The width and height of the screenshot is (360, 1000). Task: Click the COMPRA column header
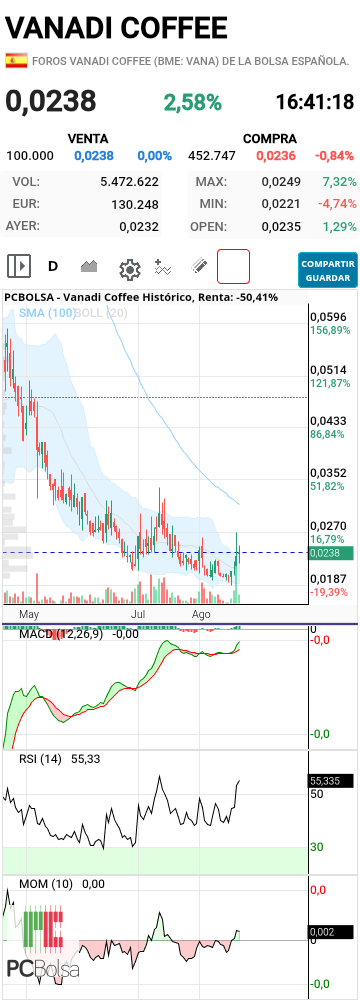(x=270, y=138)
